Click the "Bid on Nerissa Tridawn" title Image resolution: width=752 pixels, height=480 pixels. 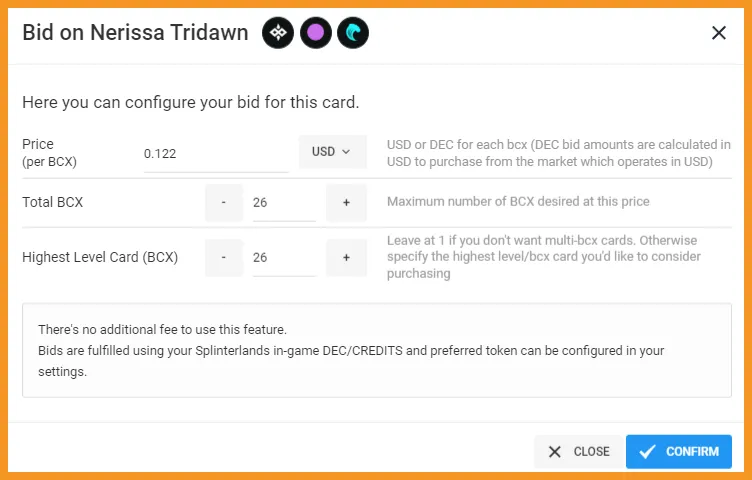[x=135, y=33]
